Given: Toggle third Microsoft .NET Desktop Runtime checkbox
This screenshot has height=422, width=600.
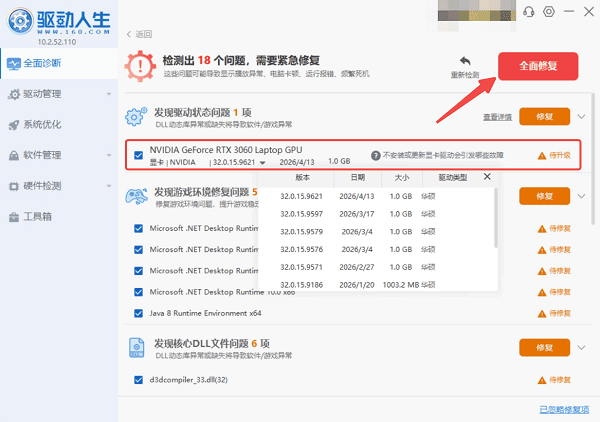Looking at the screenshot, I should 139,271.
